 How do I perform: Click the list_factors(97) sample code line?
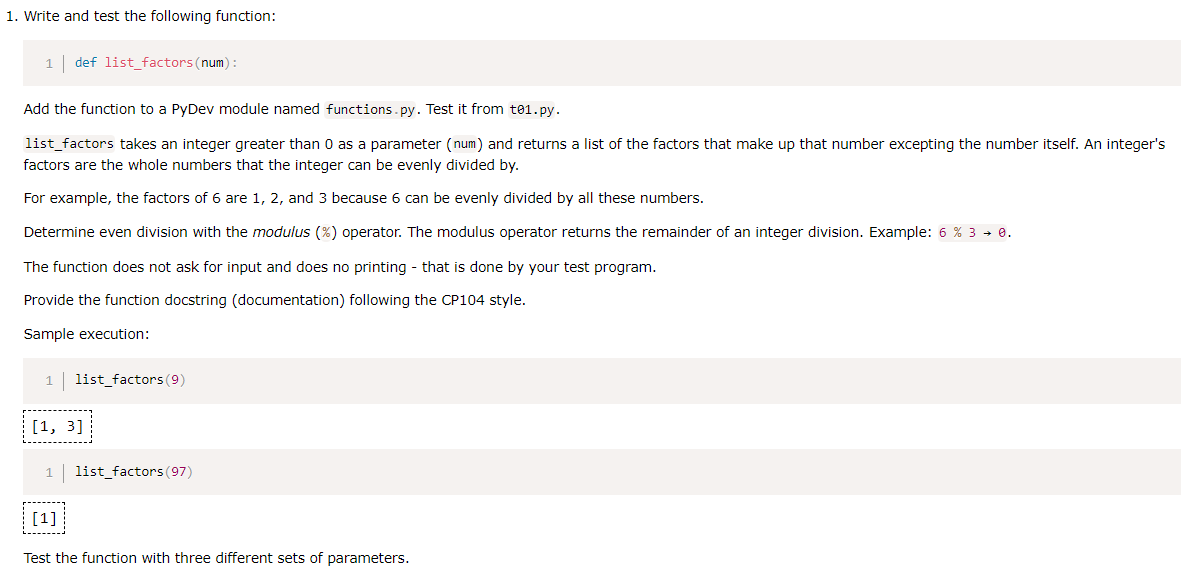pos(133,473)
